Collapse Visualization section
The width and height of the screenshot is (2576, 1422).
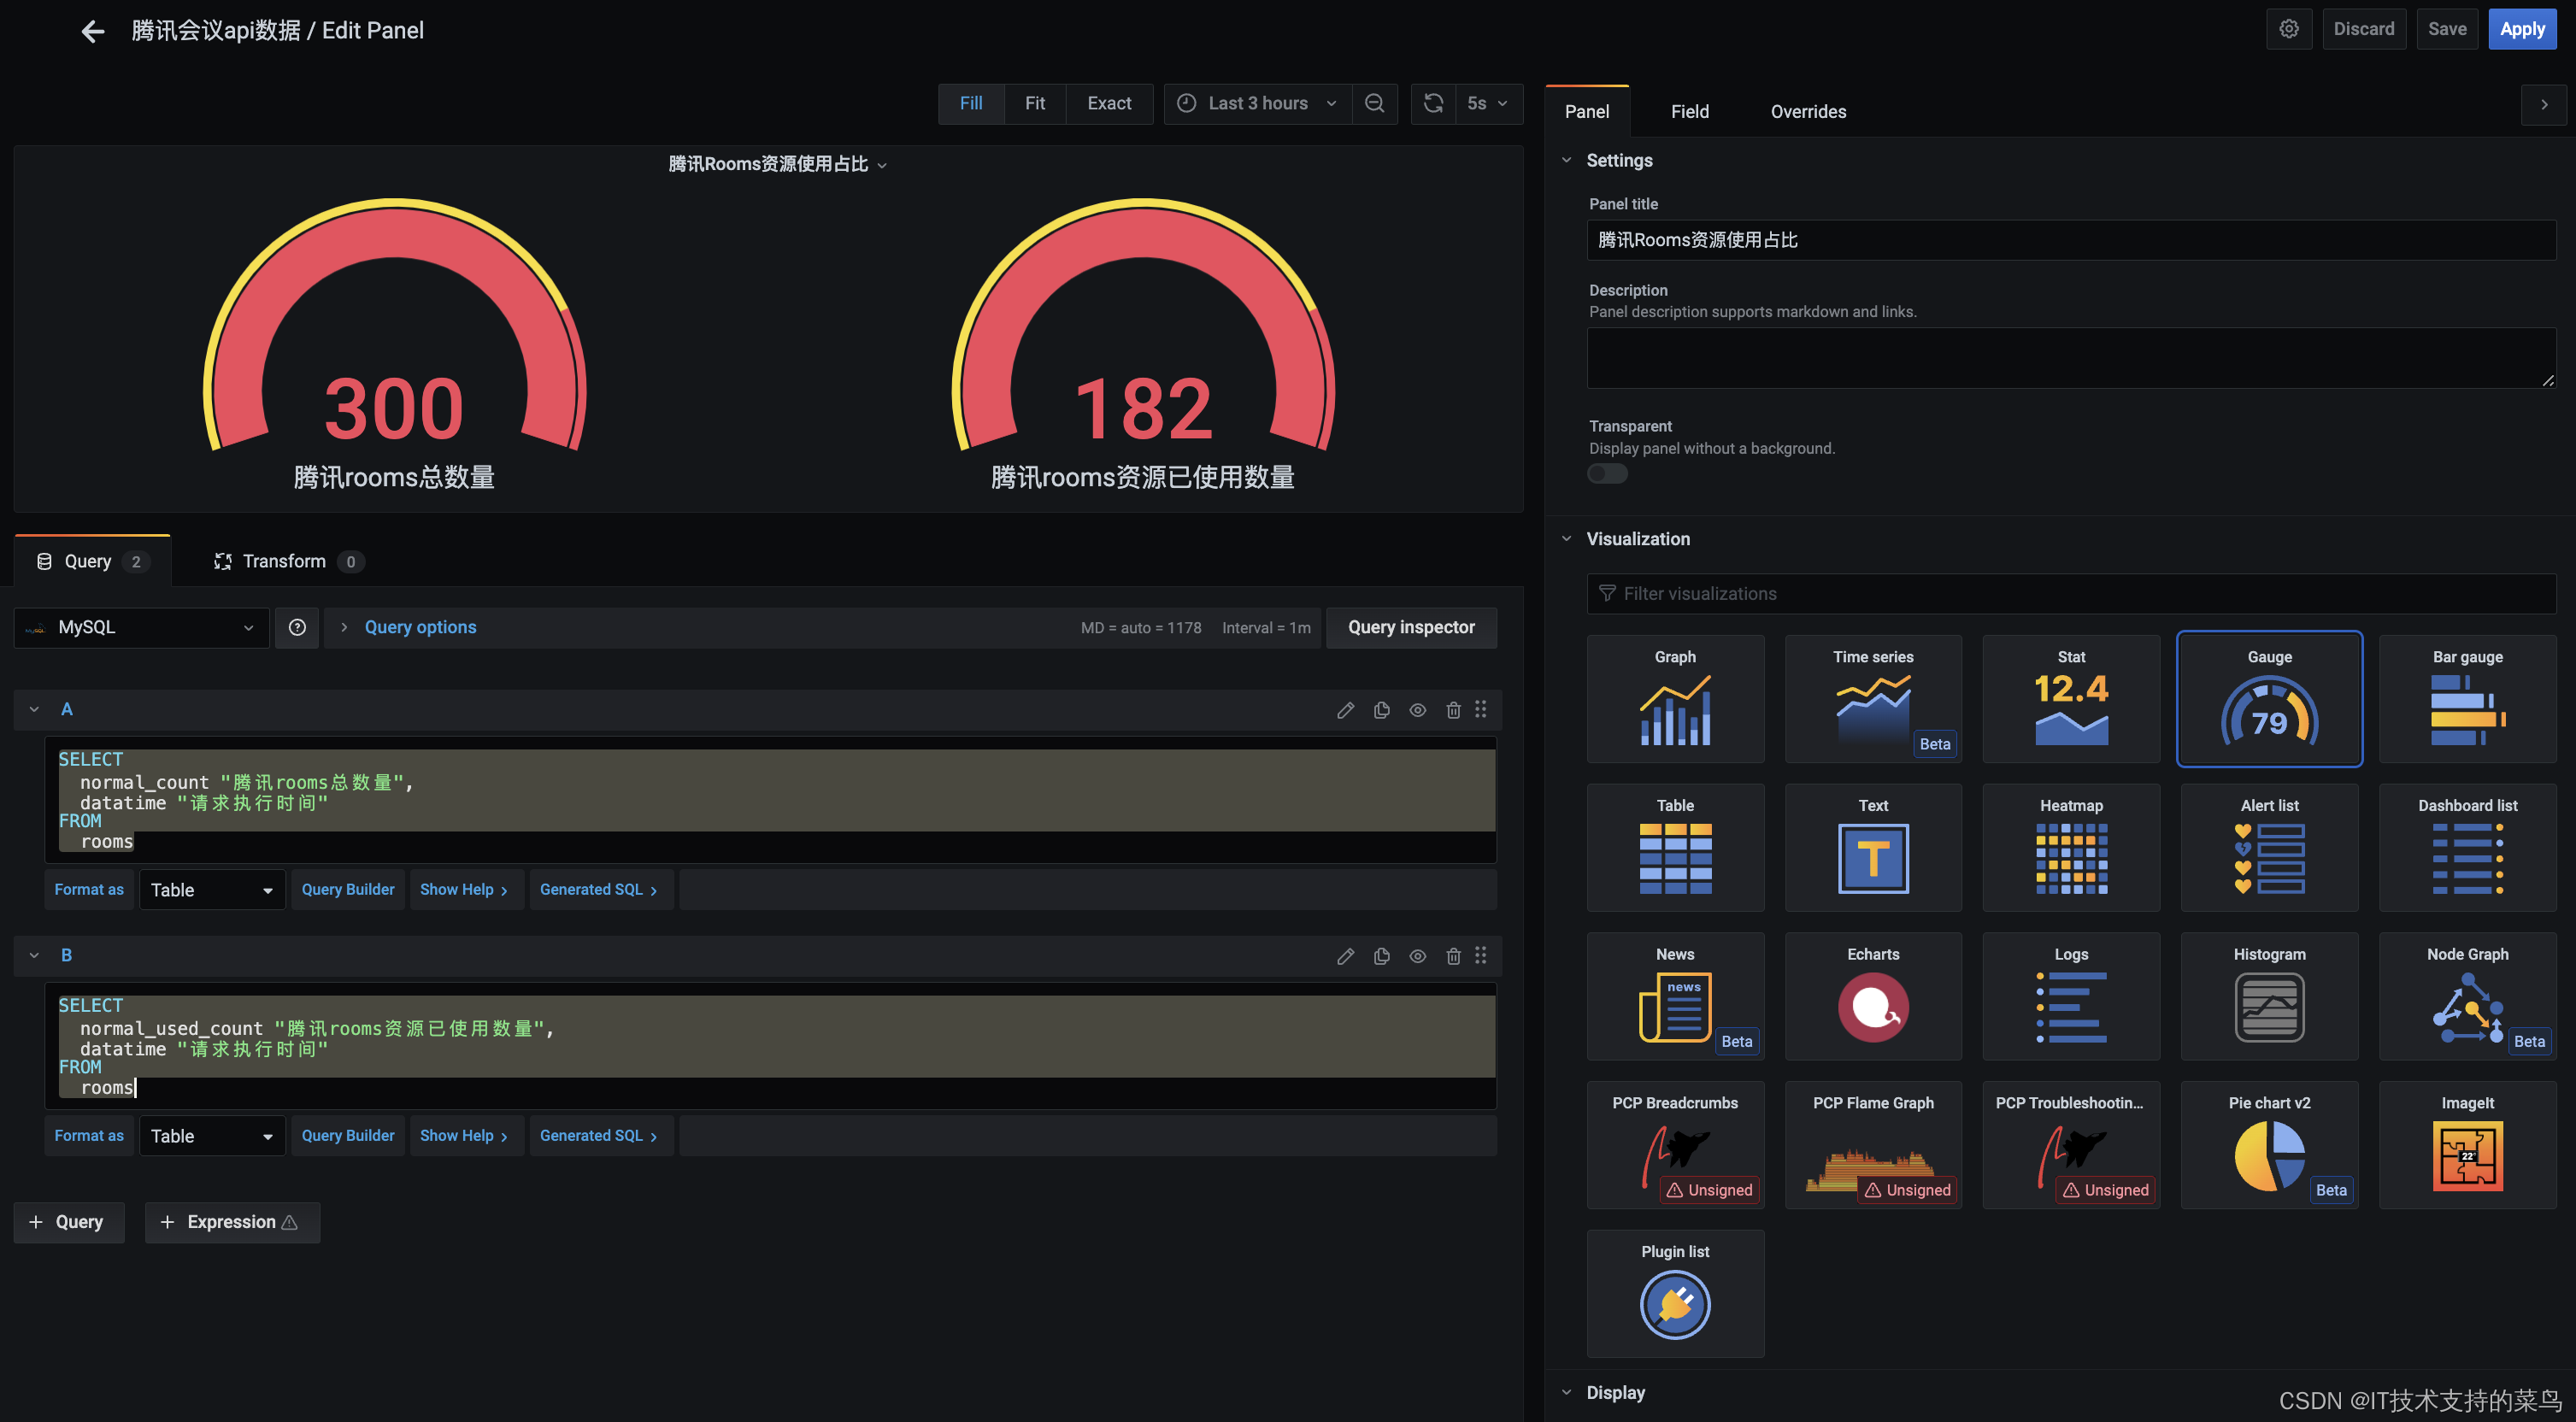[x=1566, y=538]
